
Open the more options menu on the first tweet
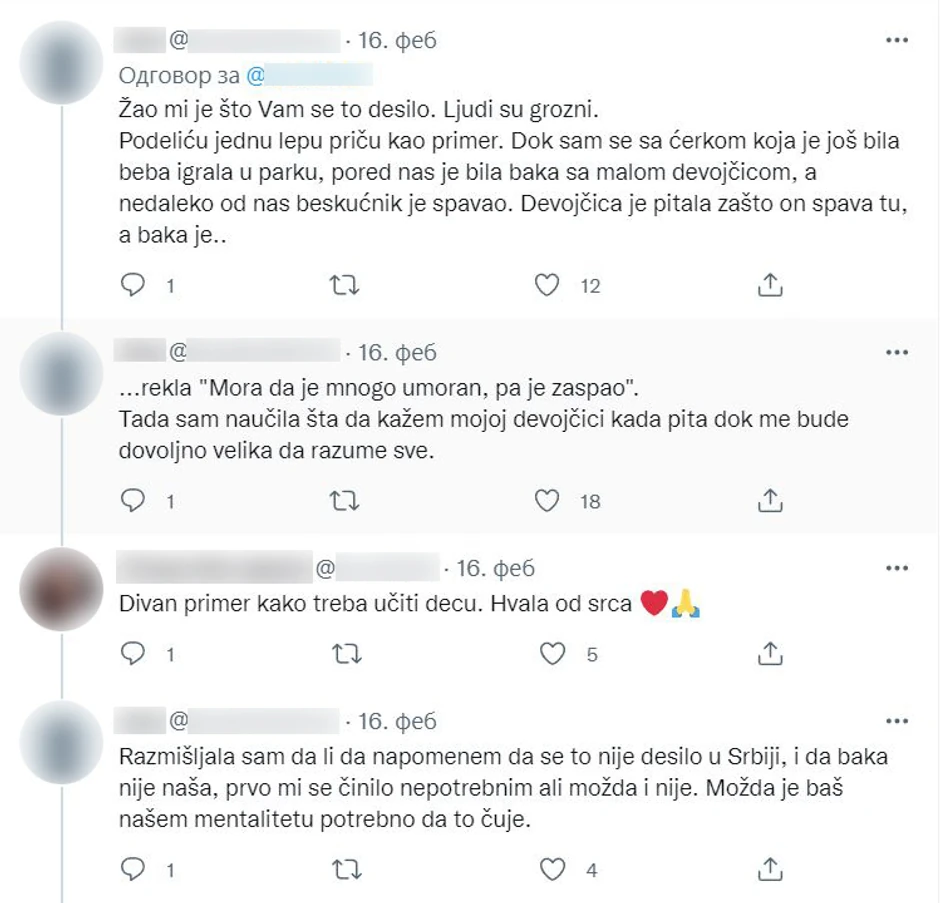coord(897,40)
